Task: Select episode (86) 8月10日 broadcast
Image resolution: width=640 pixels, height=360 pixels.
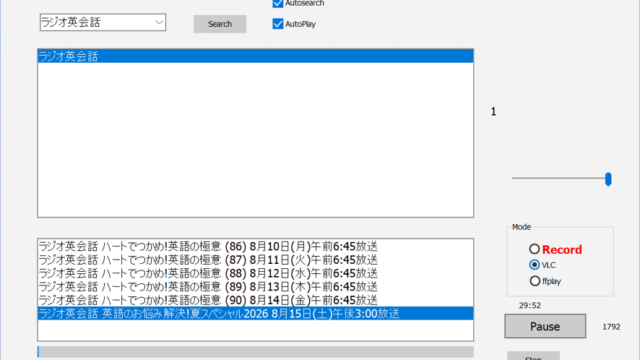Action: pos(256,246)
